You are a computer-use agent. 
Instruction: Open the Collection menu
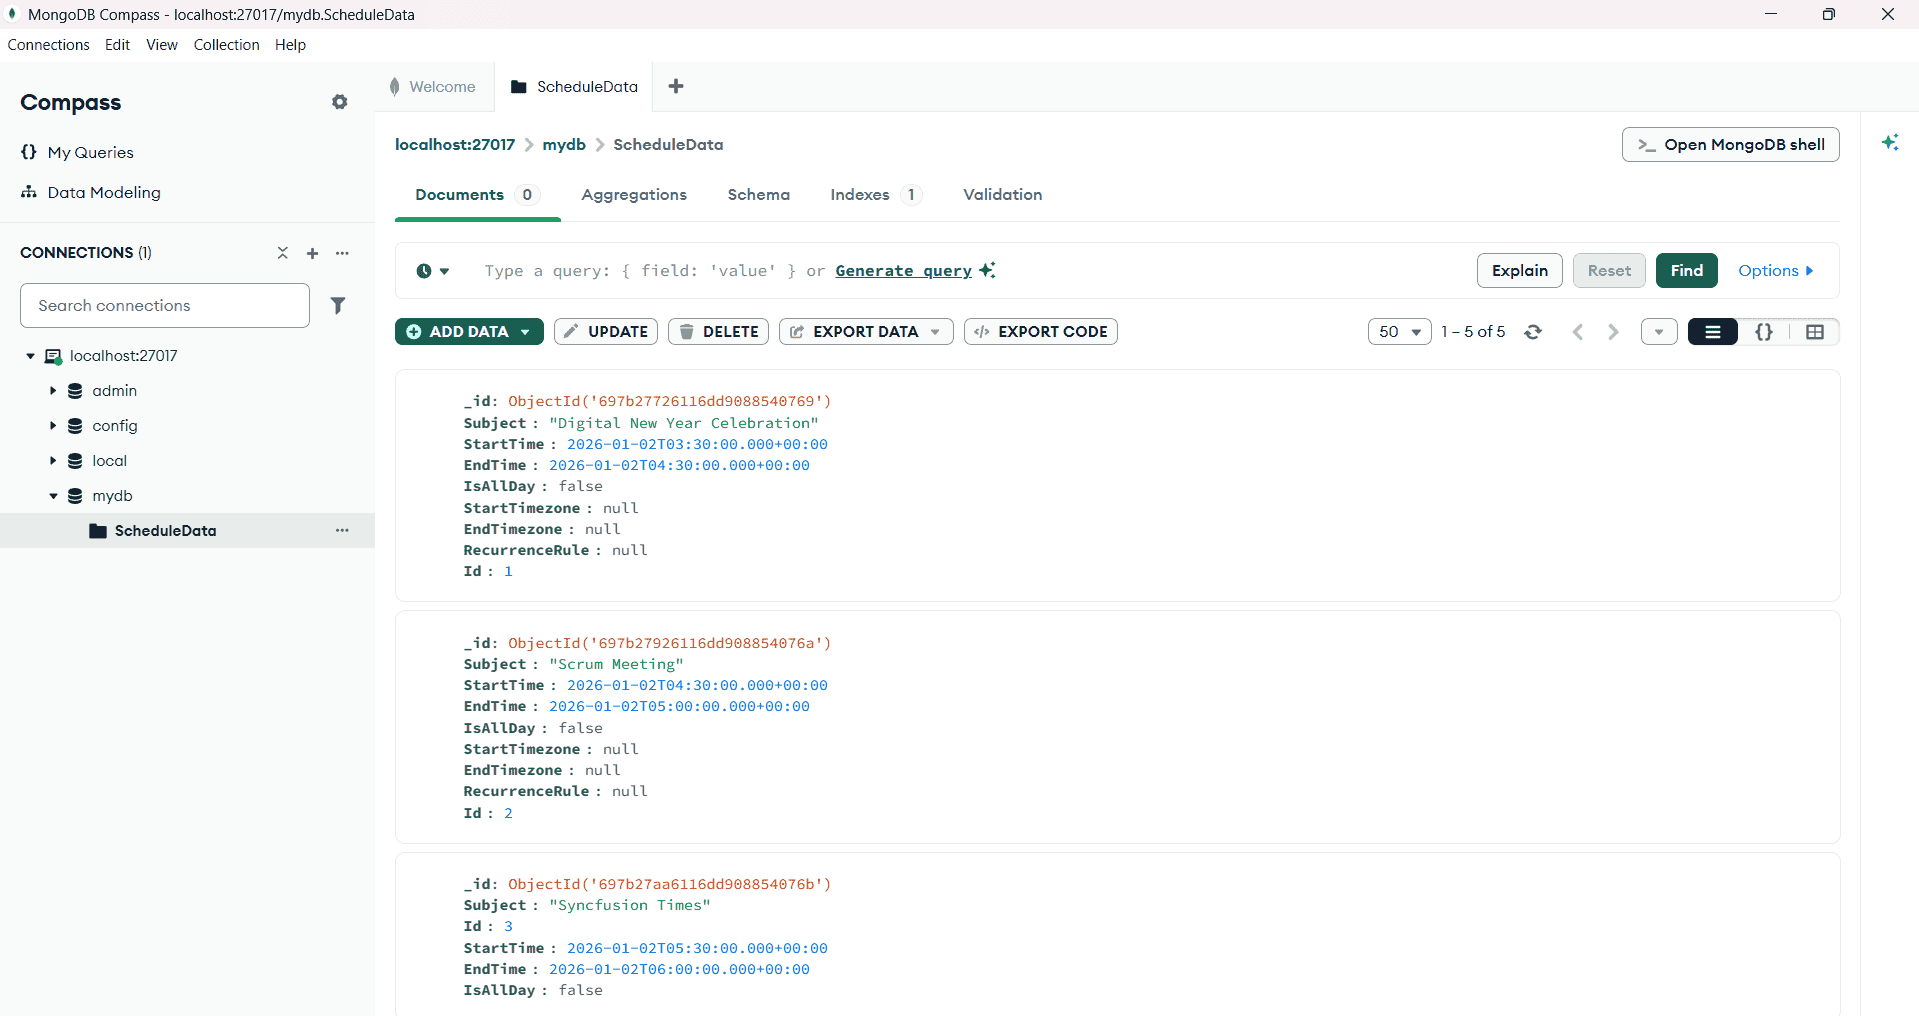[x=226, y=44]
